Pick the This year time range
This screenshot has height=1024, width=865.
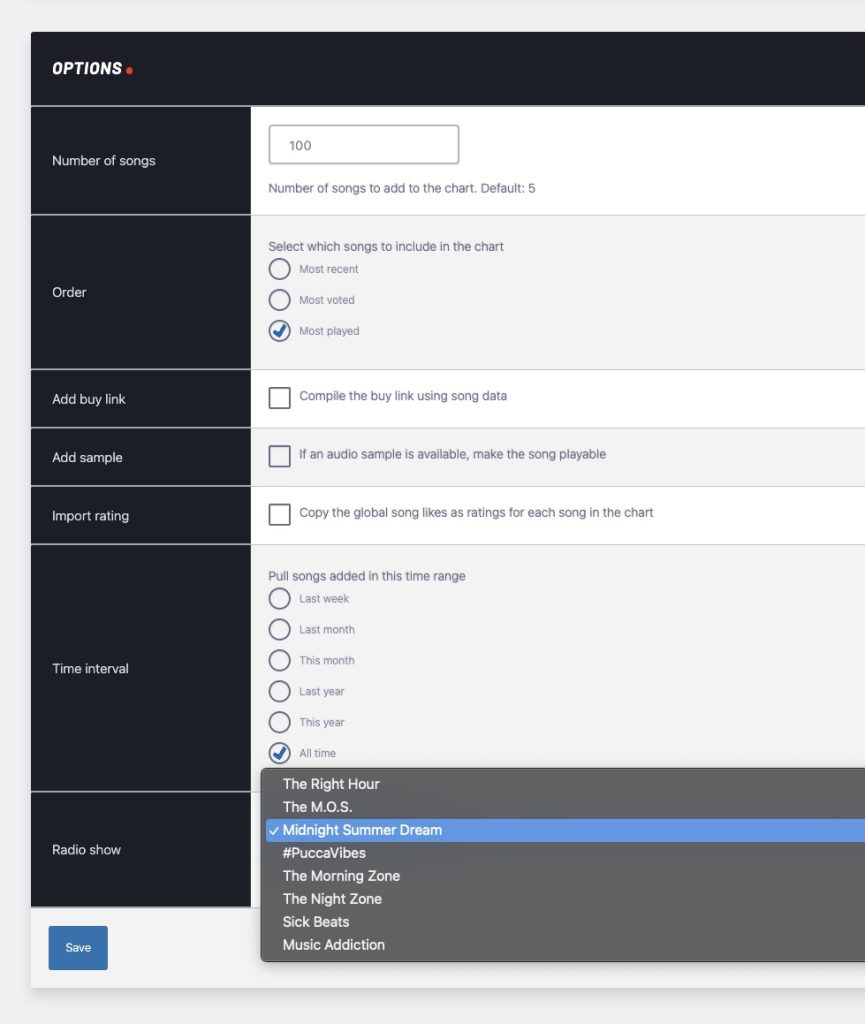(x=280, y=723)
